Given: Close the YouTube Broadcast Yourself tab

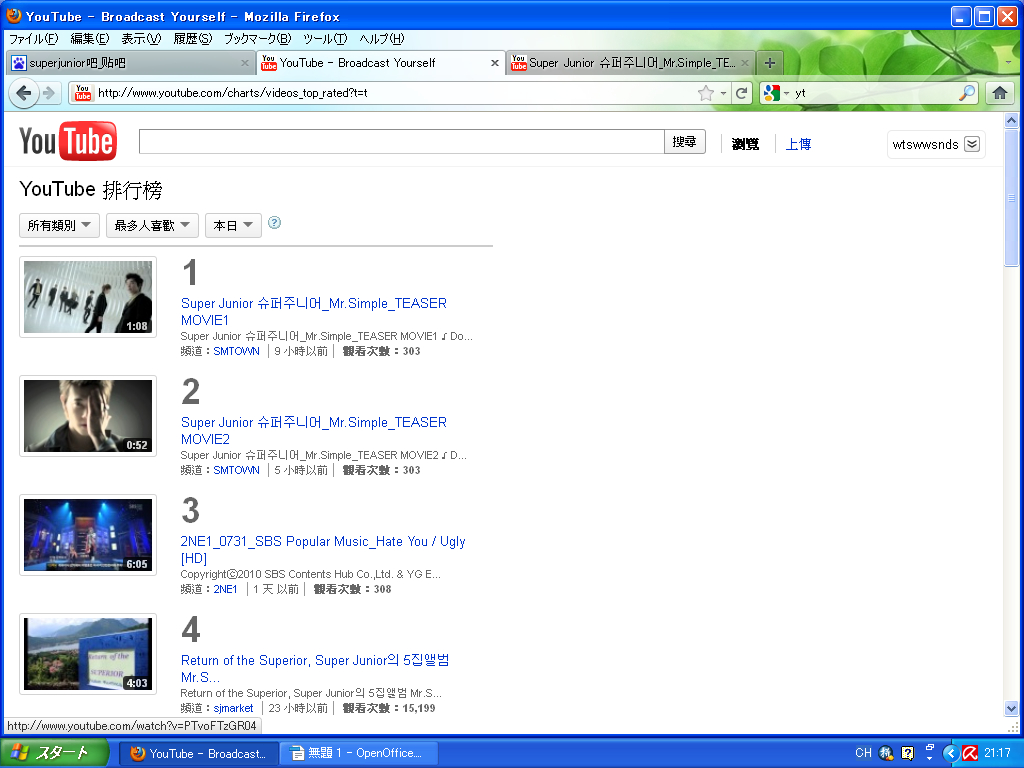Looking at the screenshot, I should (x=495, y=63).
